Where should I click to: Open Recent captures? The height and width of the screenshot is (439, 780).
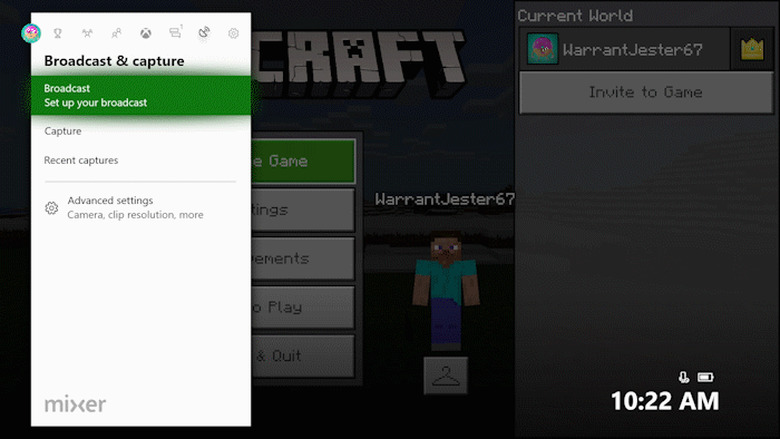141,160
